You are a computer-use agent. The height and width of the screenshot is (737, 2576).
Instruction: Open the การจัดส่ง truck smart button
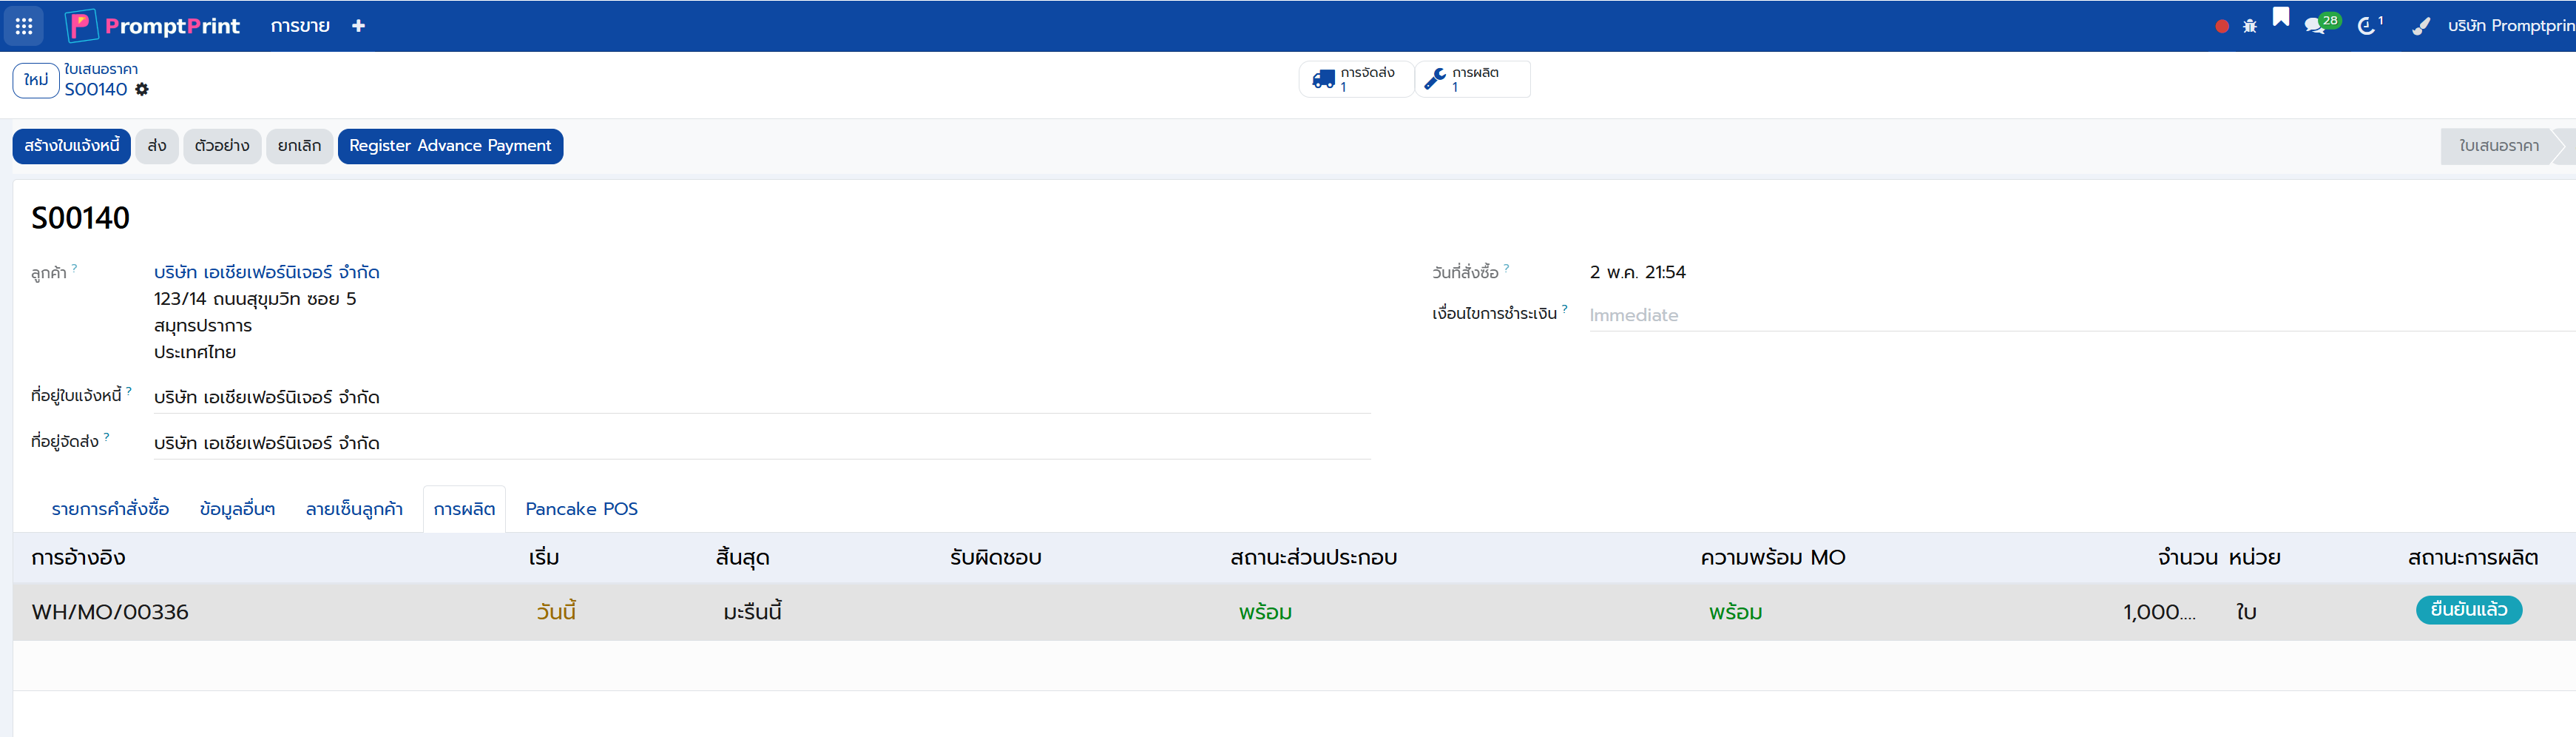click(1356, 79)
